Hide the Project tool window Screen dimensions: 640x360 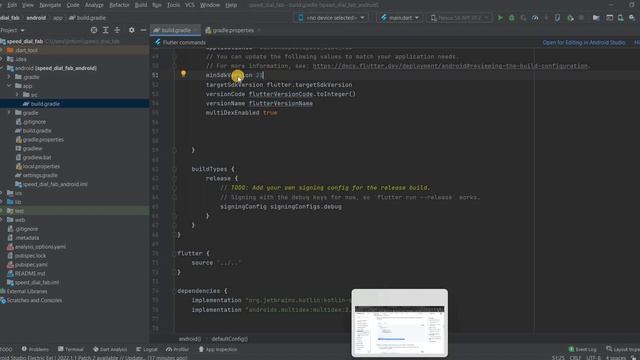[143, 30]
